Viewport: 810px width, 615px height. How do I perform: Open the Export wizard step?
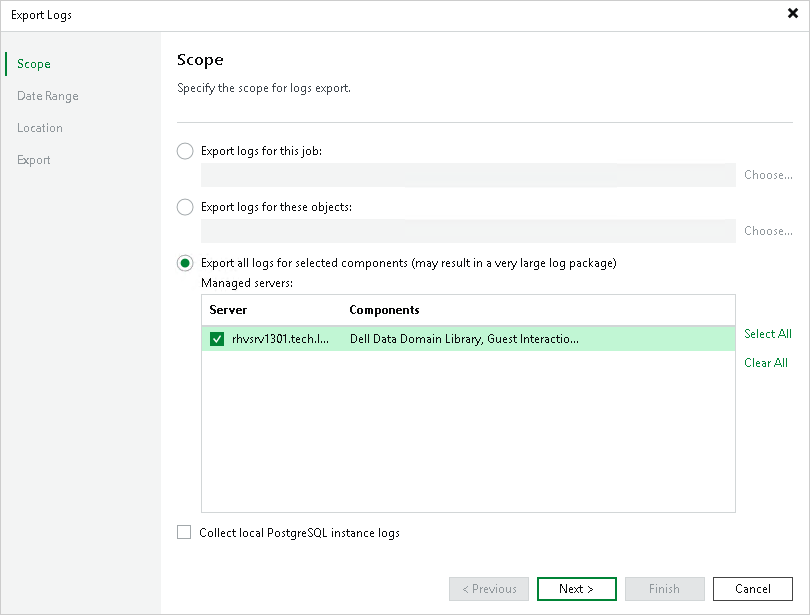coord(34,160)
